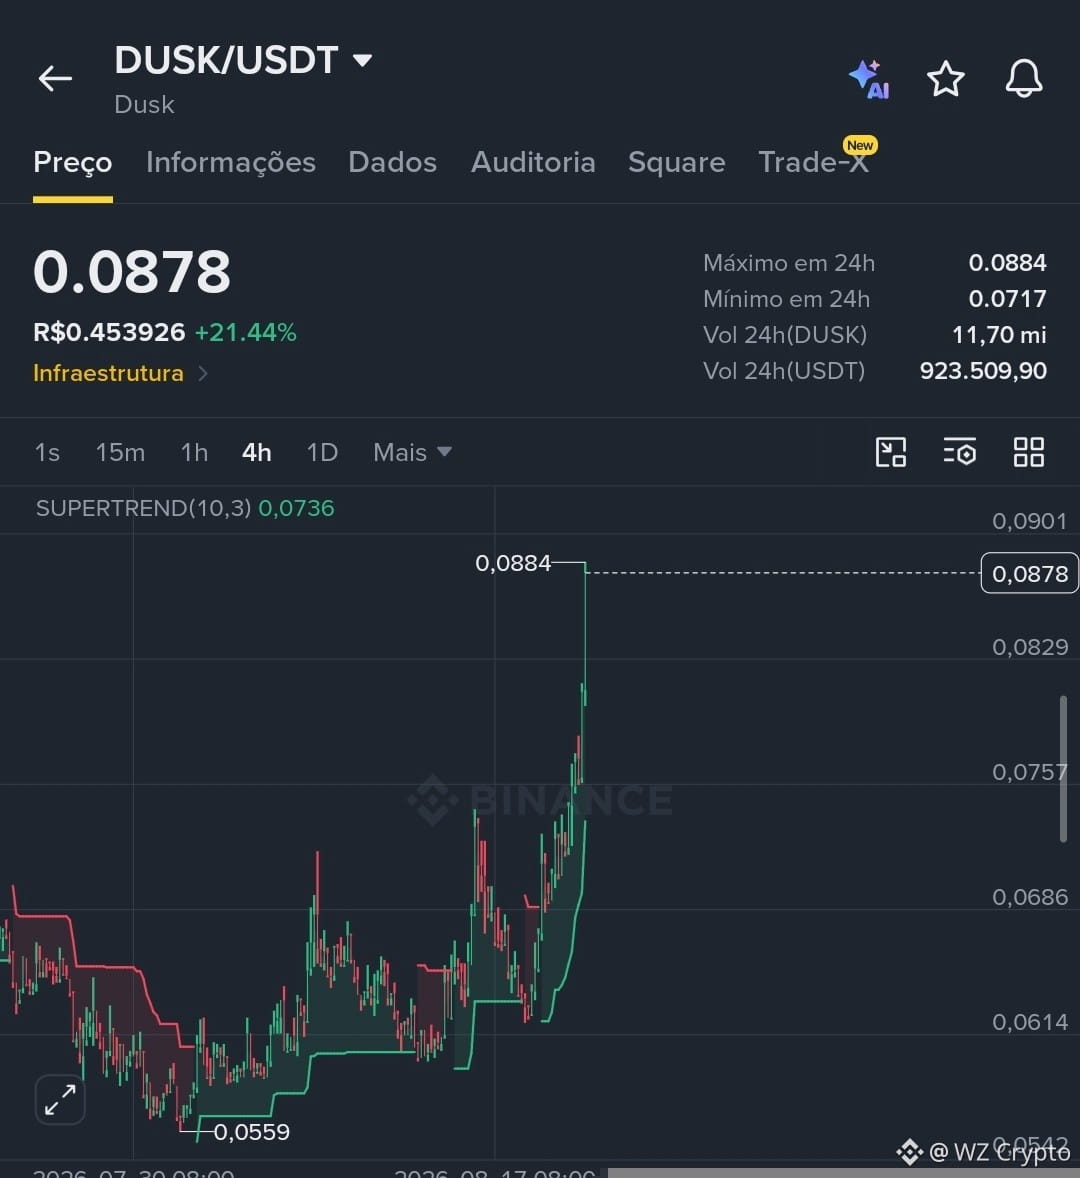Viewport: 1080px width, 1178px height.
Task: Tap the 0,0878 current price tag on axis
Action: click(x=1030, y=574)
